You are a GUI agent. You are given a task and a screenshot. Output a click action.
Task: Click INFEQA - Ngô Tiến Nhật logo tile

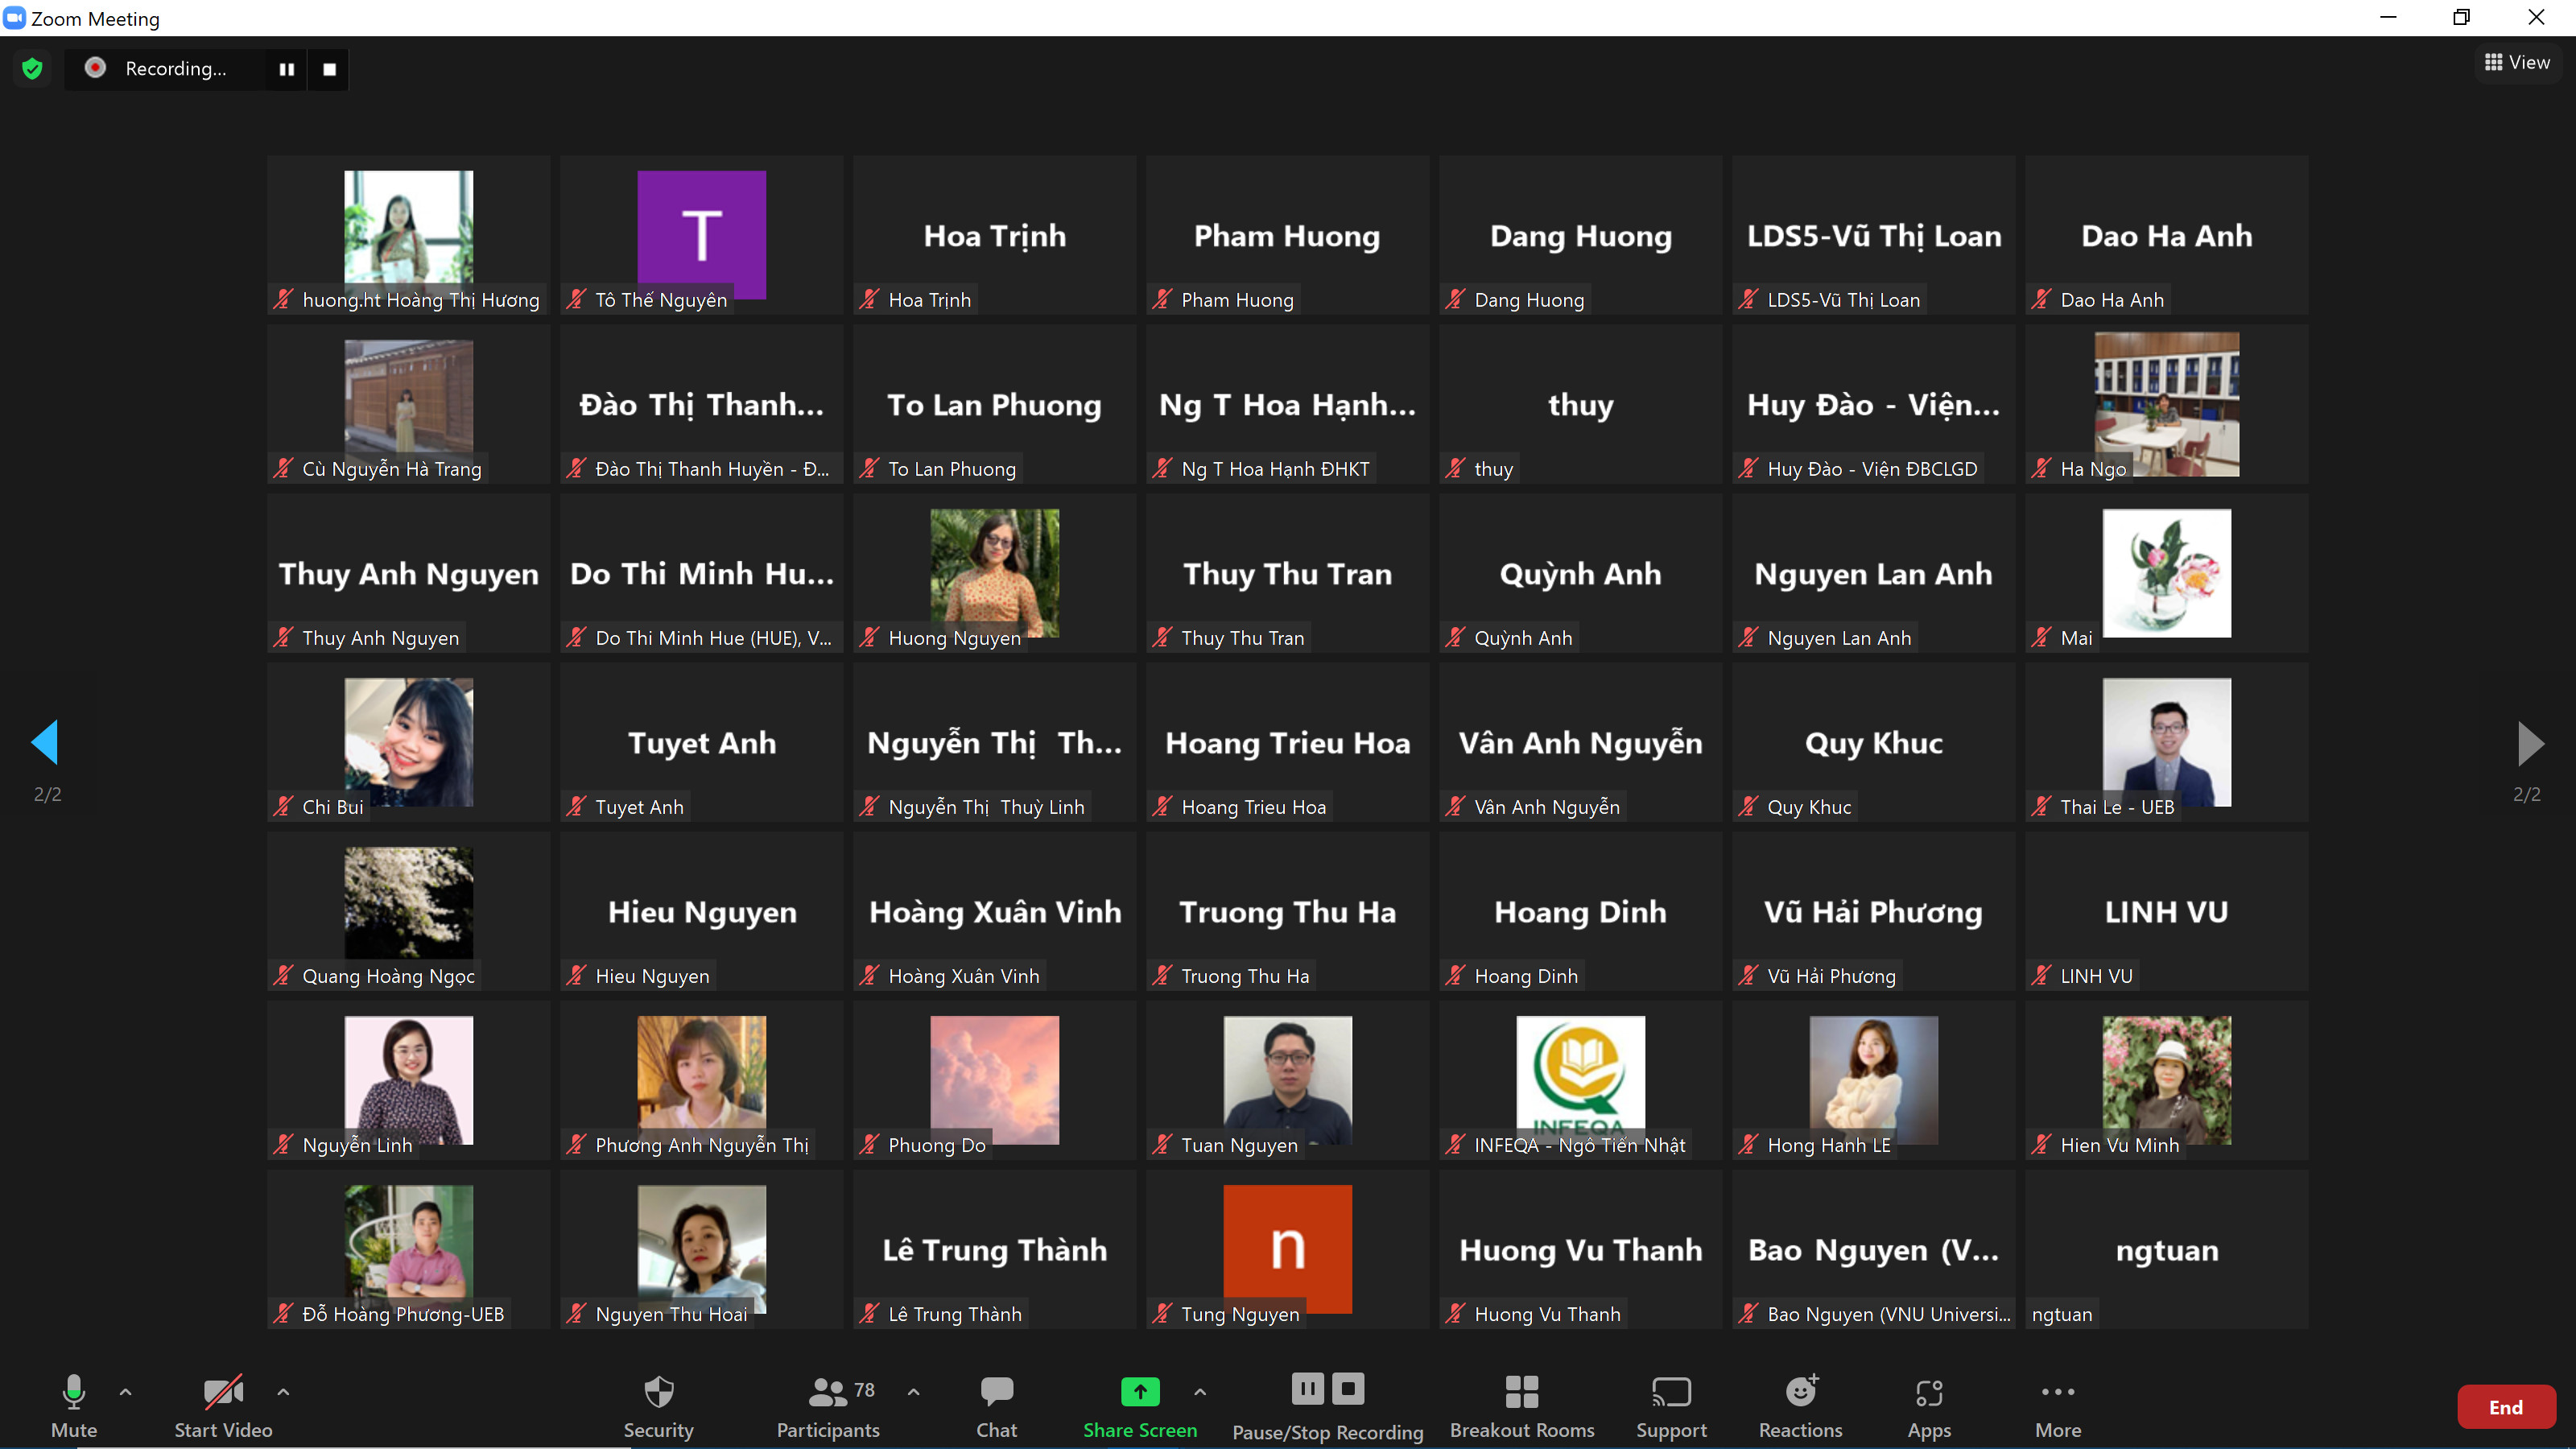pyautogui.click(x=1580, y=1079)
